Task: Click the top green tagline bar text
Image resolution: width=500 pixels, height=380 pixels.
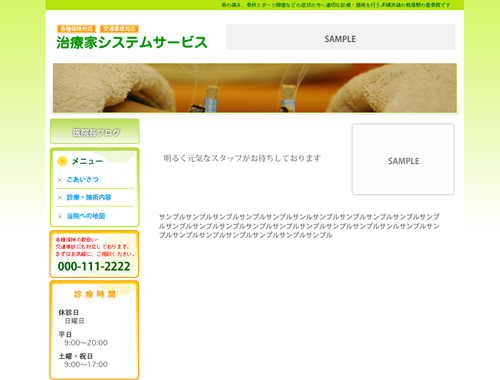Action: click(x=336, y=5)
